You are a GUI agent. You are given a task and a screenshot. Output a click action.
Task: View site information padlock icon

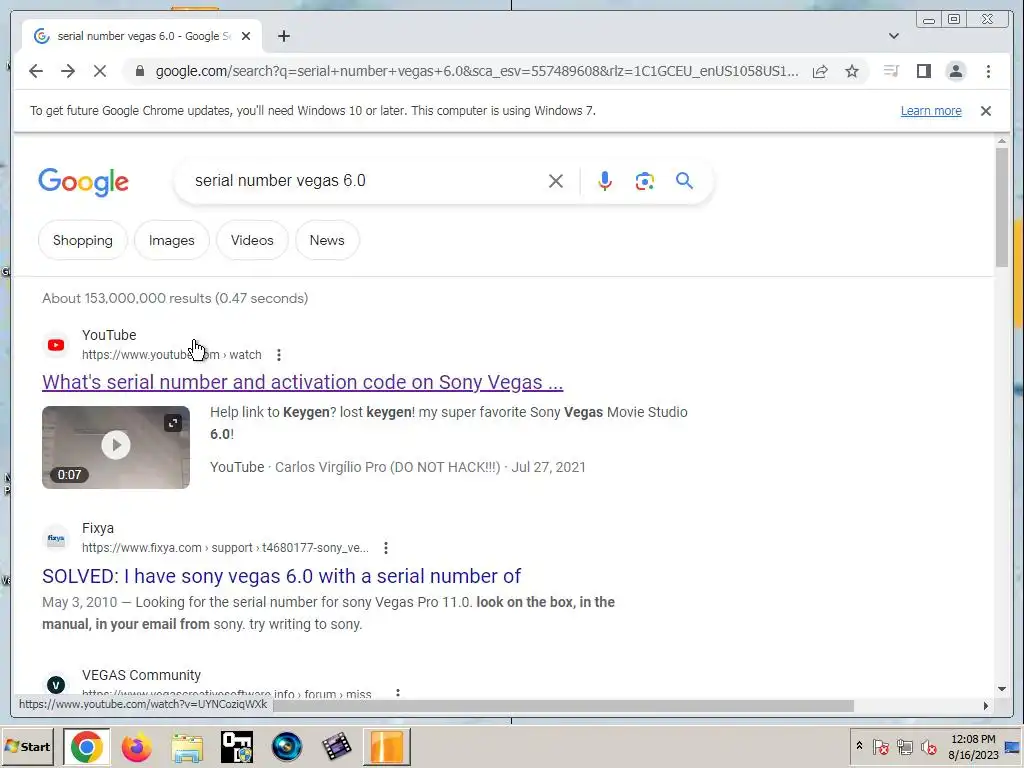[x=140, y=71]
